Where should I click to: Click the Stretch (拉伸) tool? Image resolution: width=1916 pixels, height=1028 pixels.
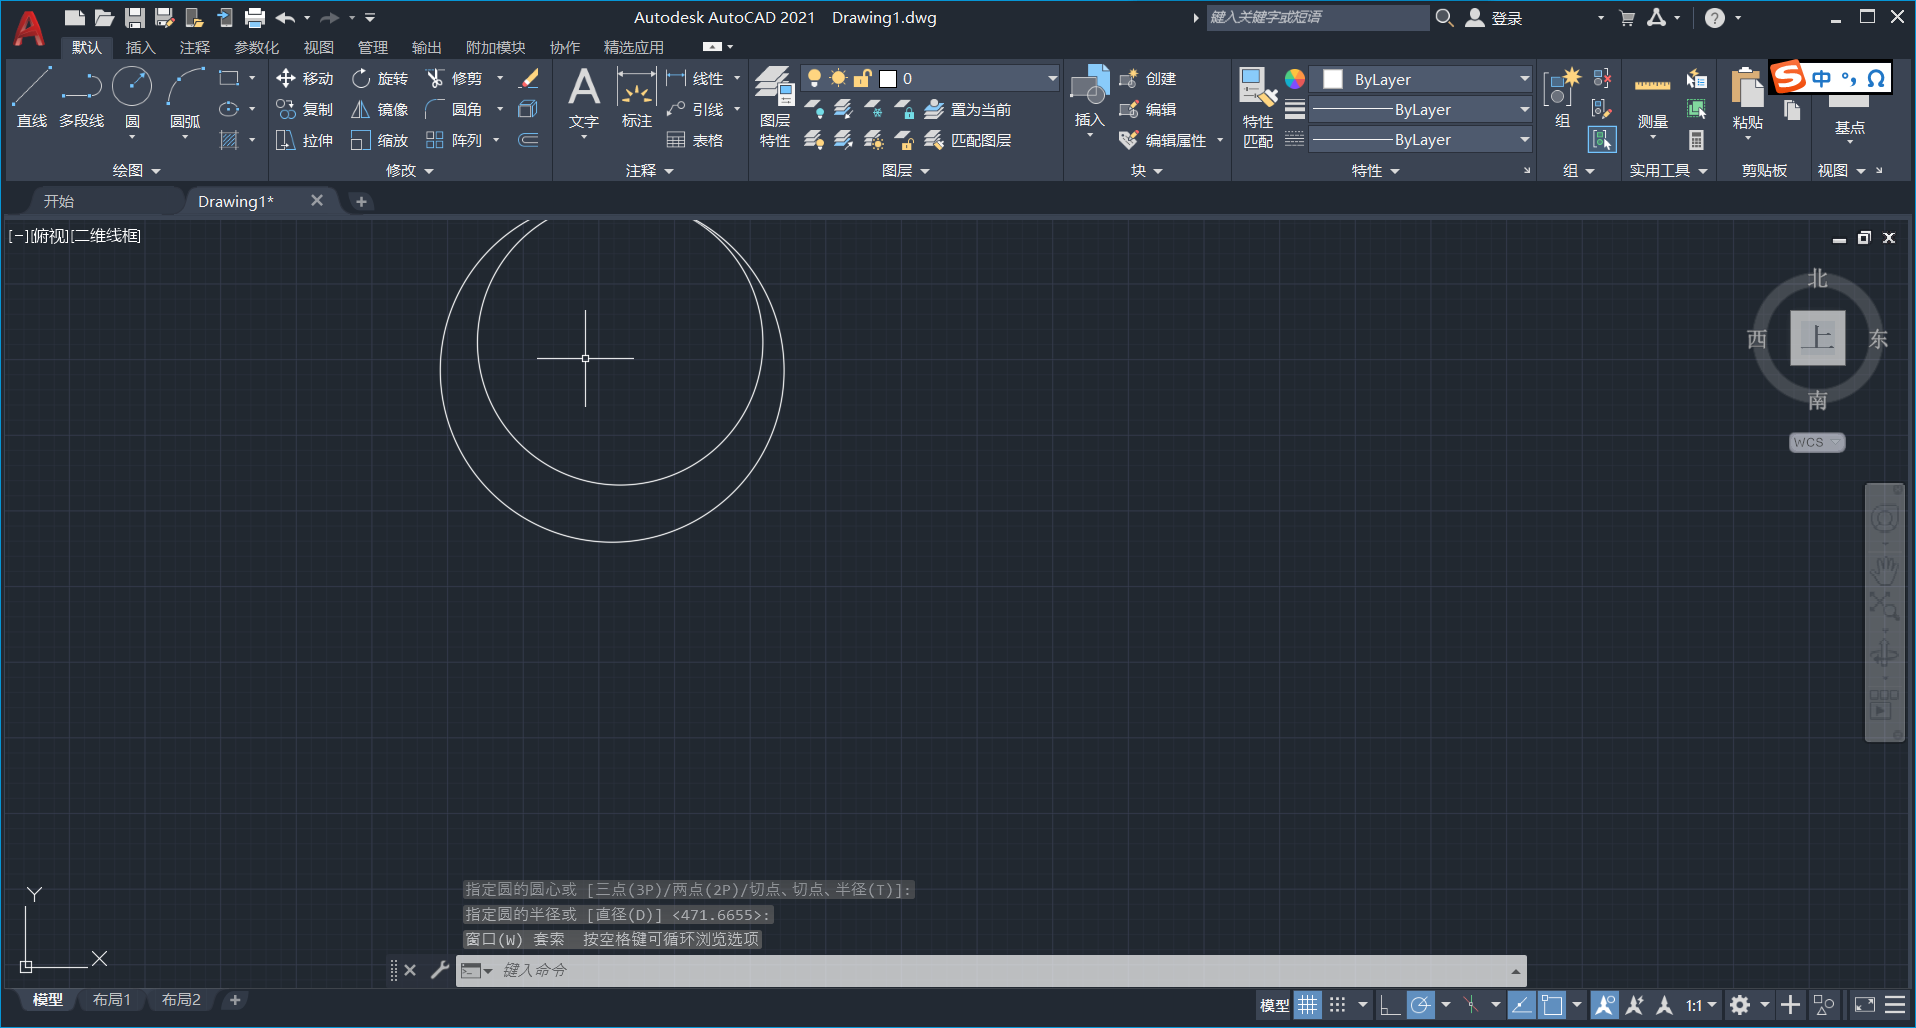(x=305, y=140)
